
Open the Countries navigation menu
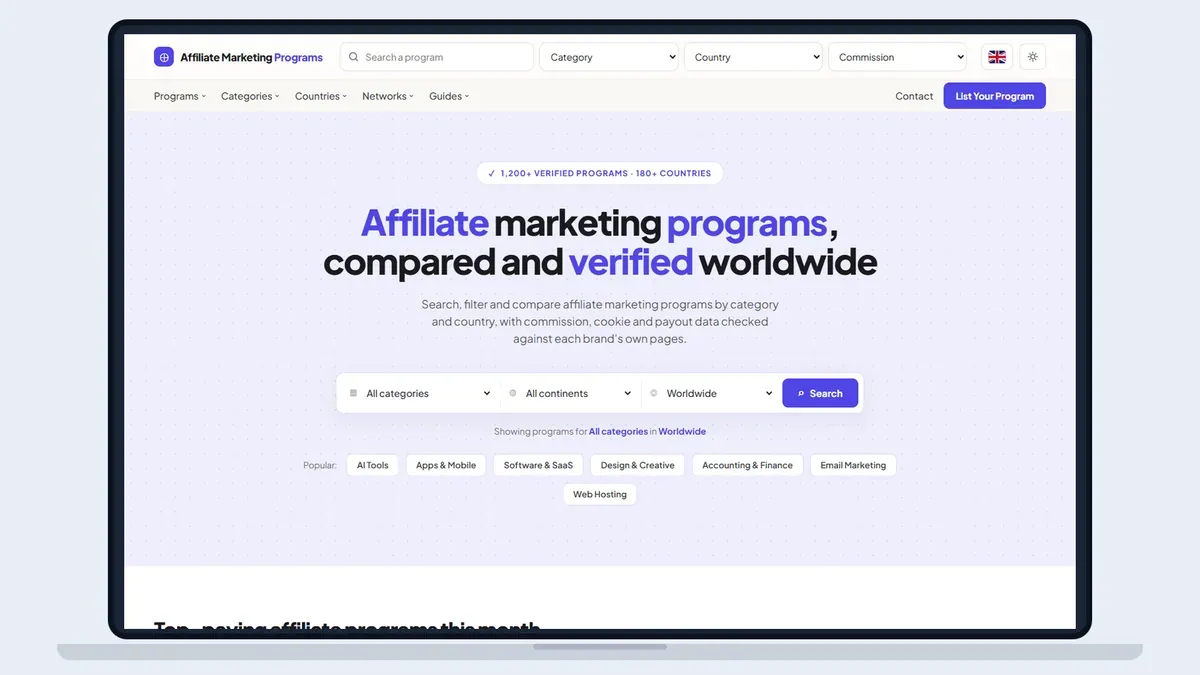321,96
